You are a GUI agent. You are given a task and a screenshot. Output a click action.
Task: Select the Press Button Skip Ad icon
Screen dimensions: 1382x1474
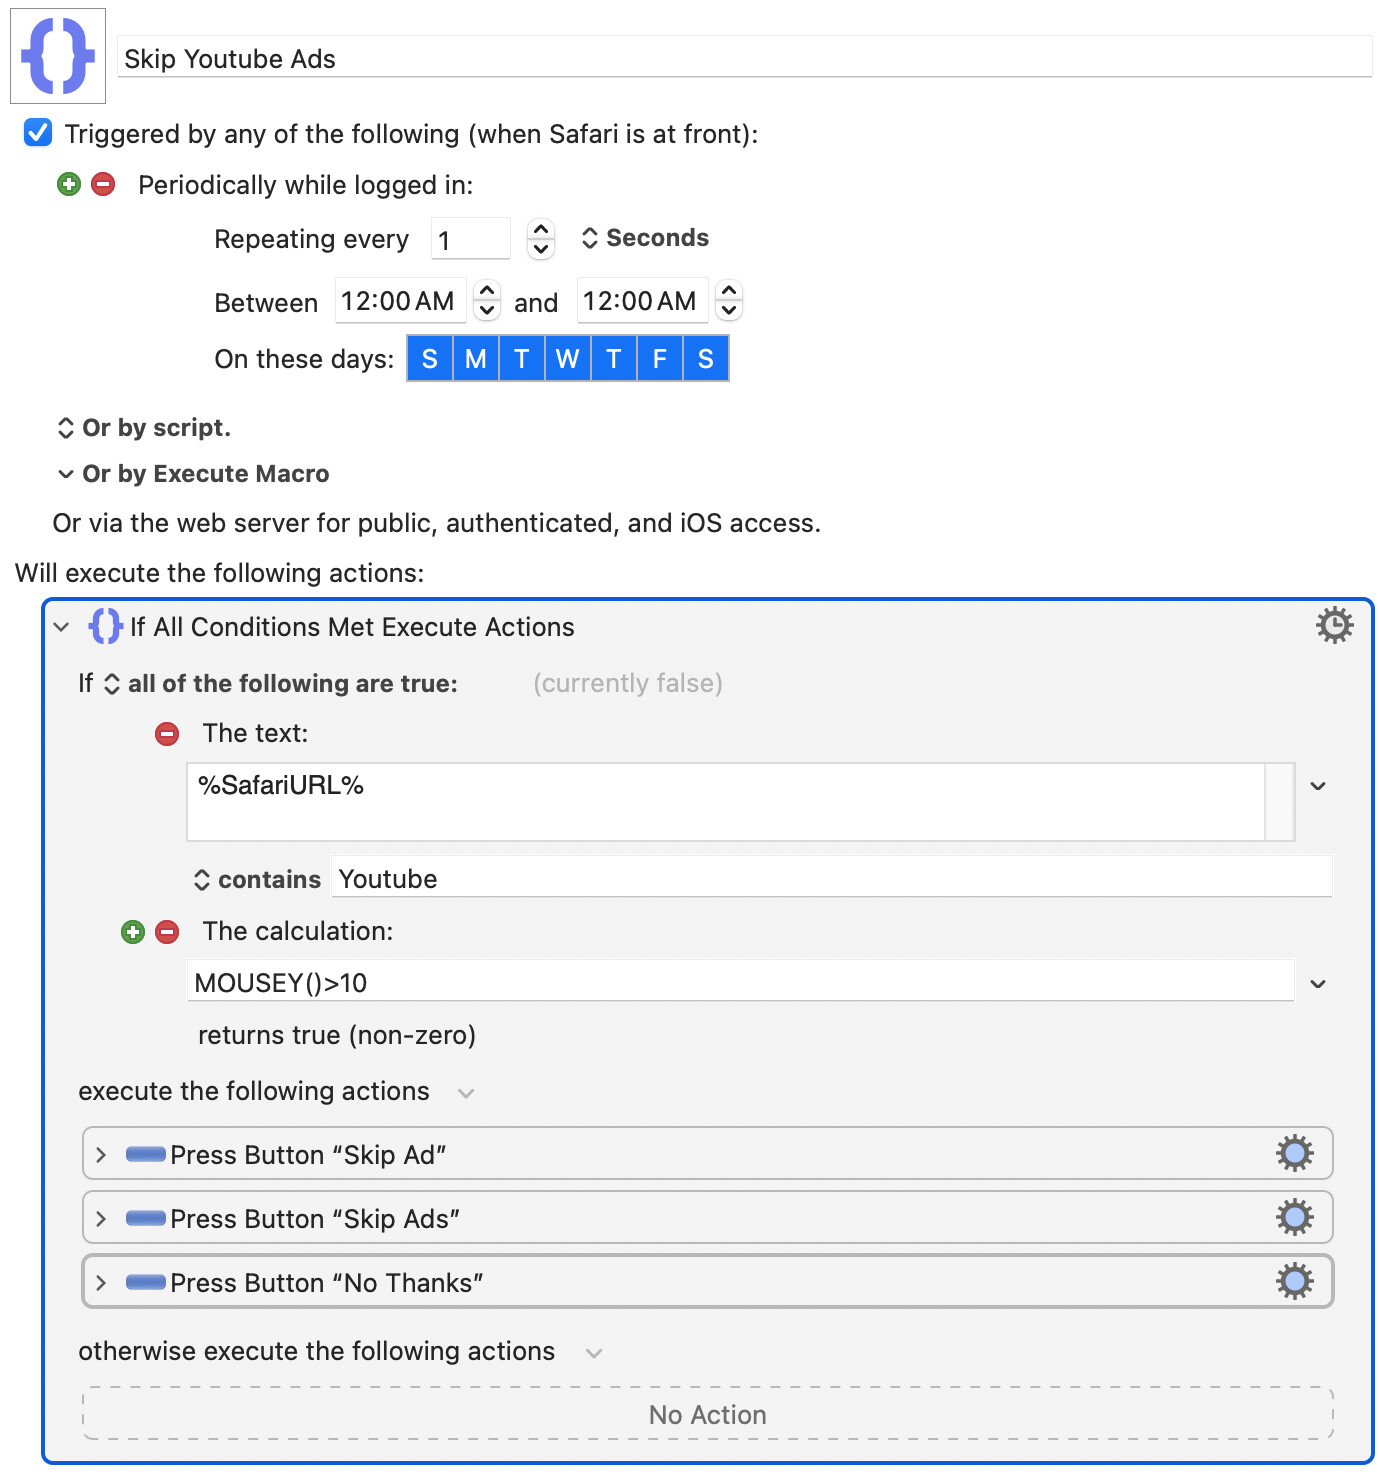tap(146, 1154)
